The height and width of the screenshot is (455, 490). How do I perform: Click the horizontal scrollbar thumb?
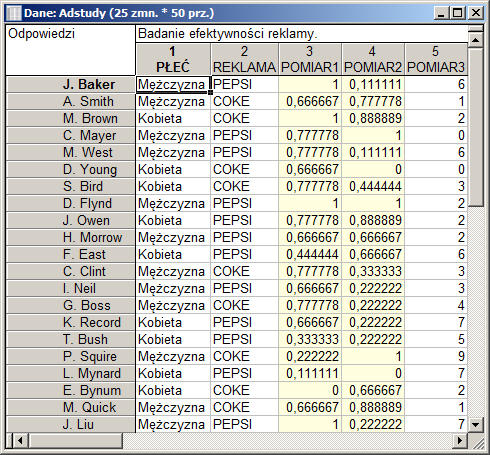(x=76, y=441)
